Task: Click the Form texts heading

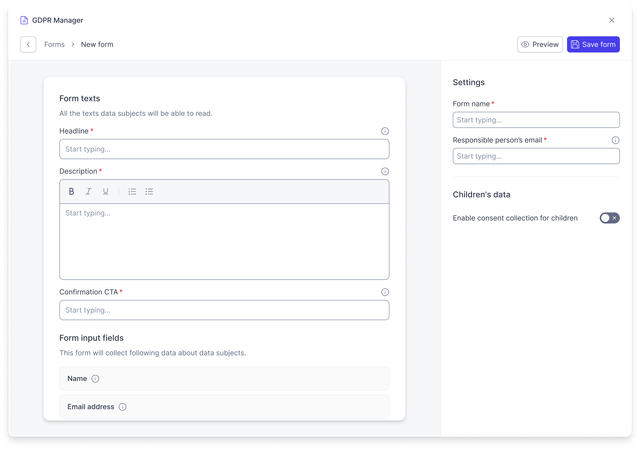Action: (80, 98)
